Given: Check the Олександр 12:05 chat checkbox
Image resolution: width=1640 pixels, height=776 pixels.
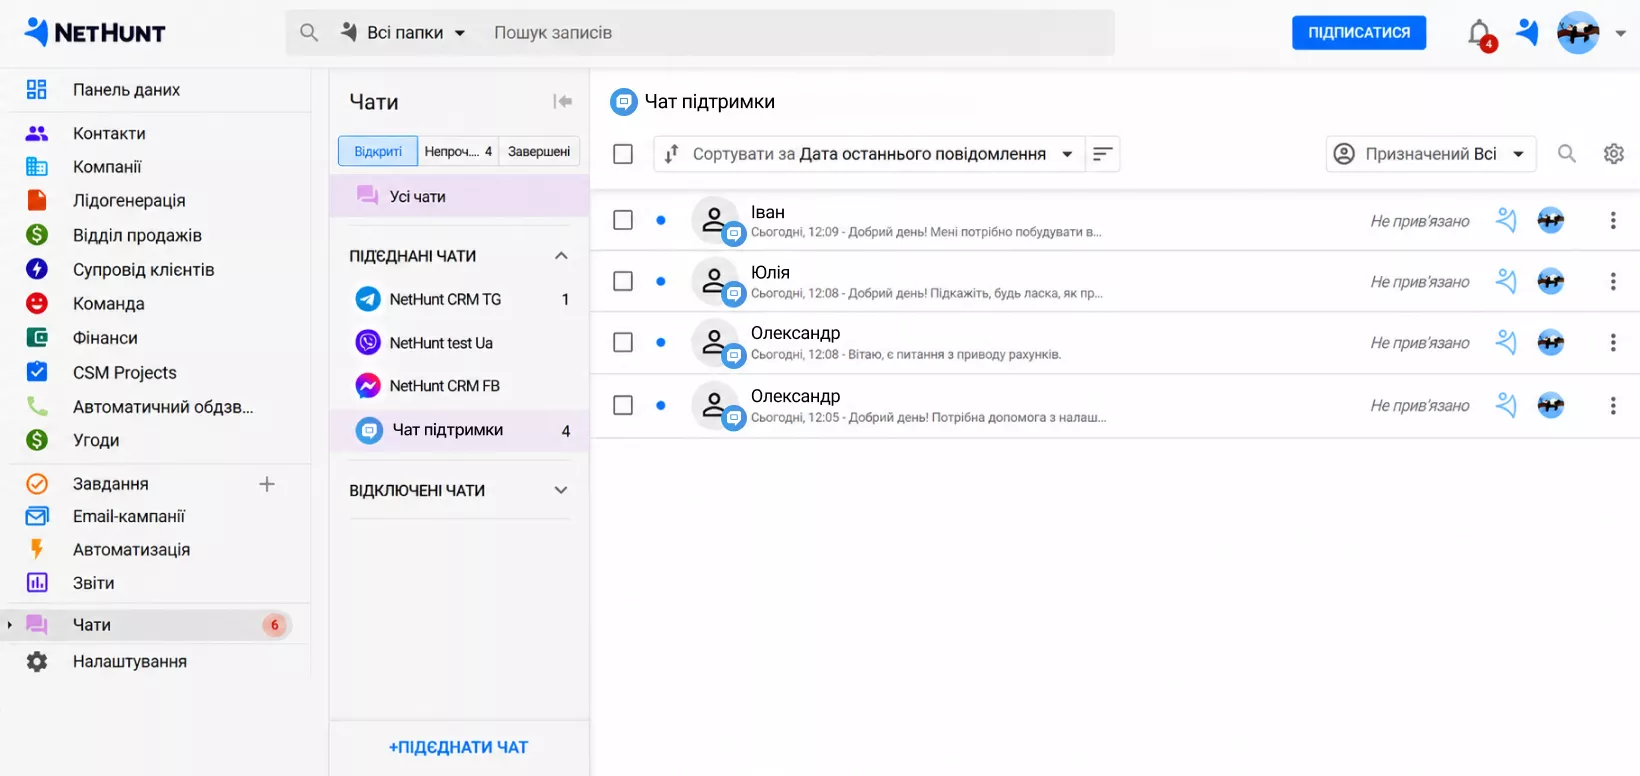Looking at the screenshot, I should coord(623,405).
